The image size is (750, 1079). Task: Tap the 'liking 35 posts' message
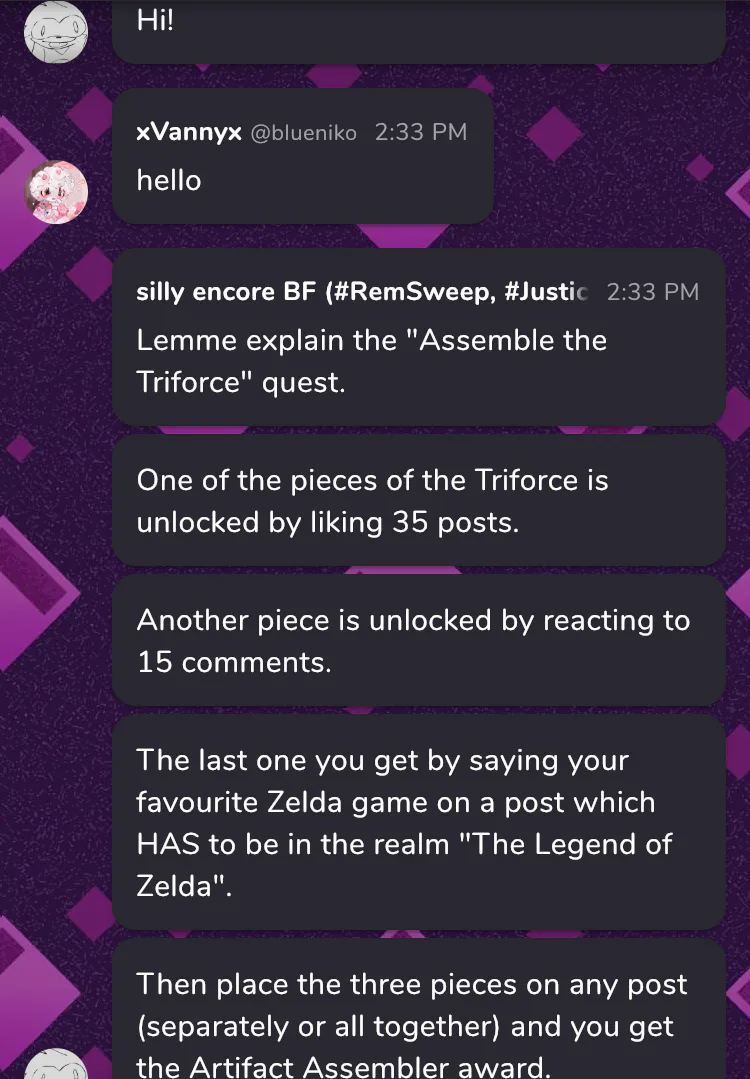pyautogui.click(x=419, y=500)
